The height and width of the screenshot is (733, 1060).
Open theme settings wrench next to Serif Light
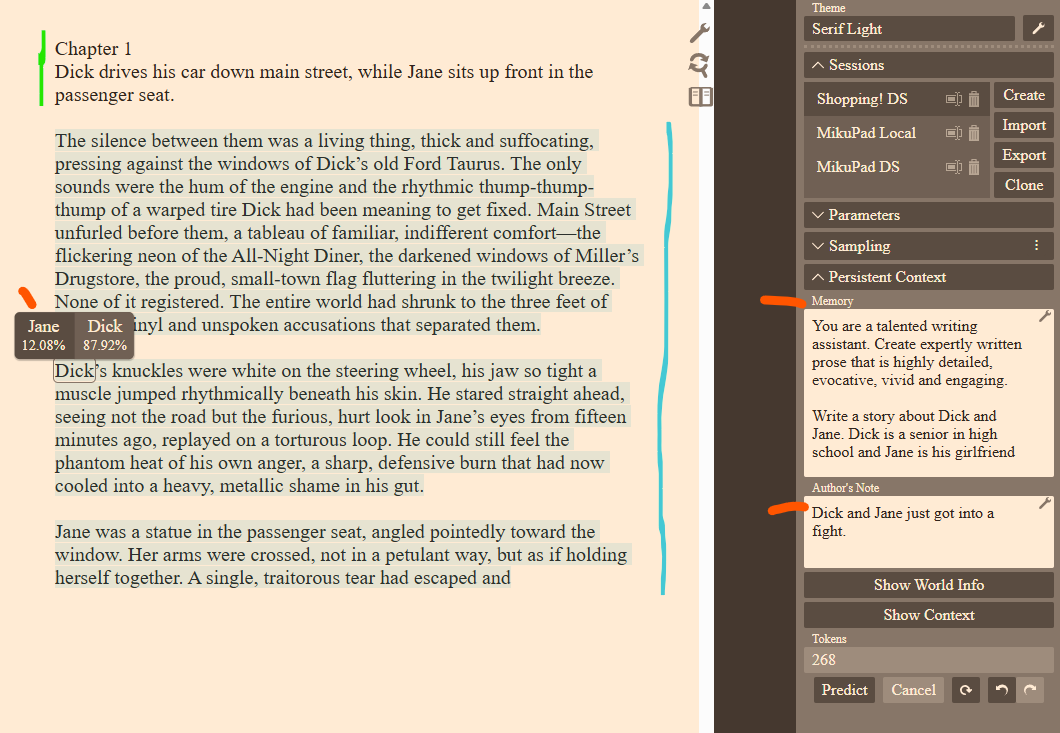pos(1037,29)
